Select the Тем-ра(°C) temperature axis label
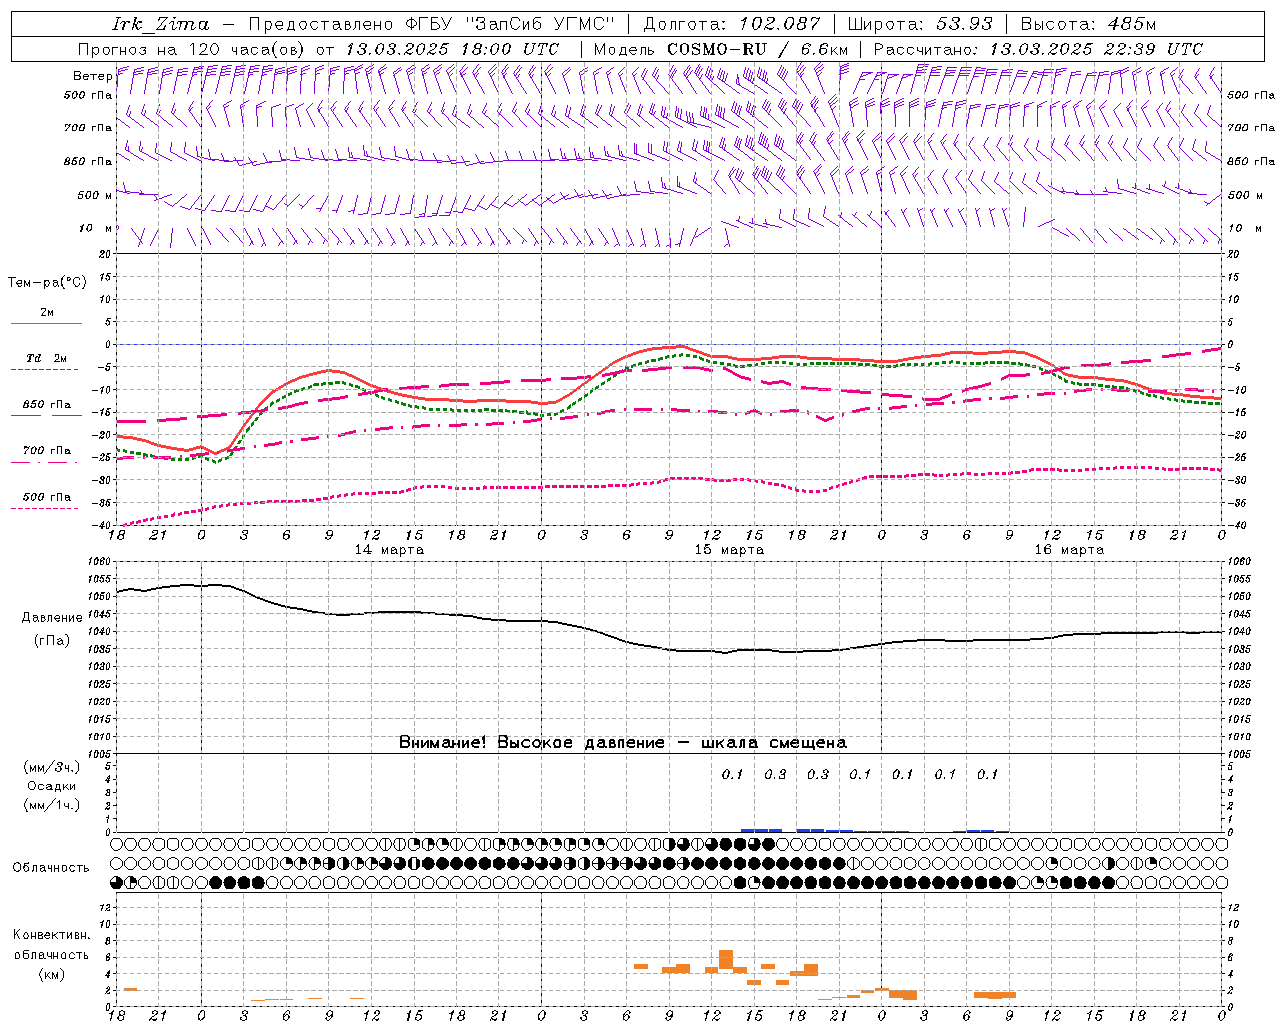 tap(47, 283)
